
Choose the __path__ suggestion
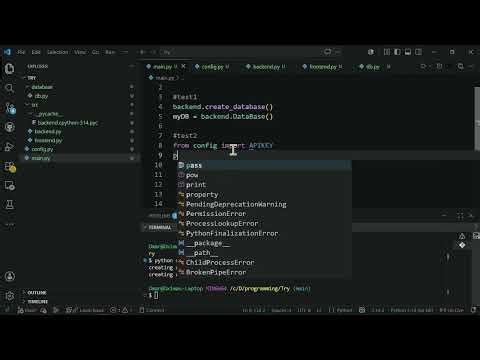point(264,253)
